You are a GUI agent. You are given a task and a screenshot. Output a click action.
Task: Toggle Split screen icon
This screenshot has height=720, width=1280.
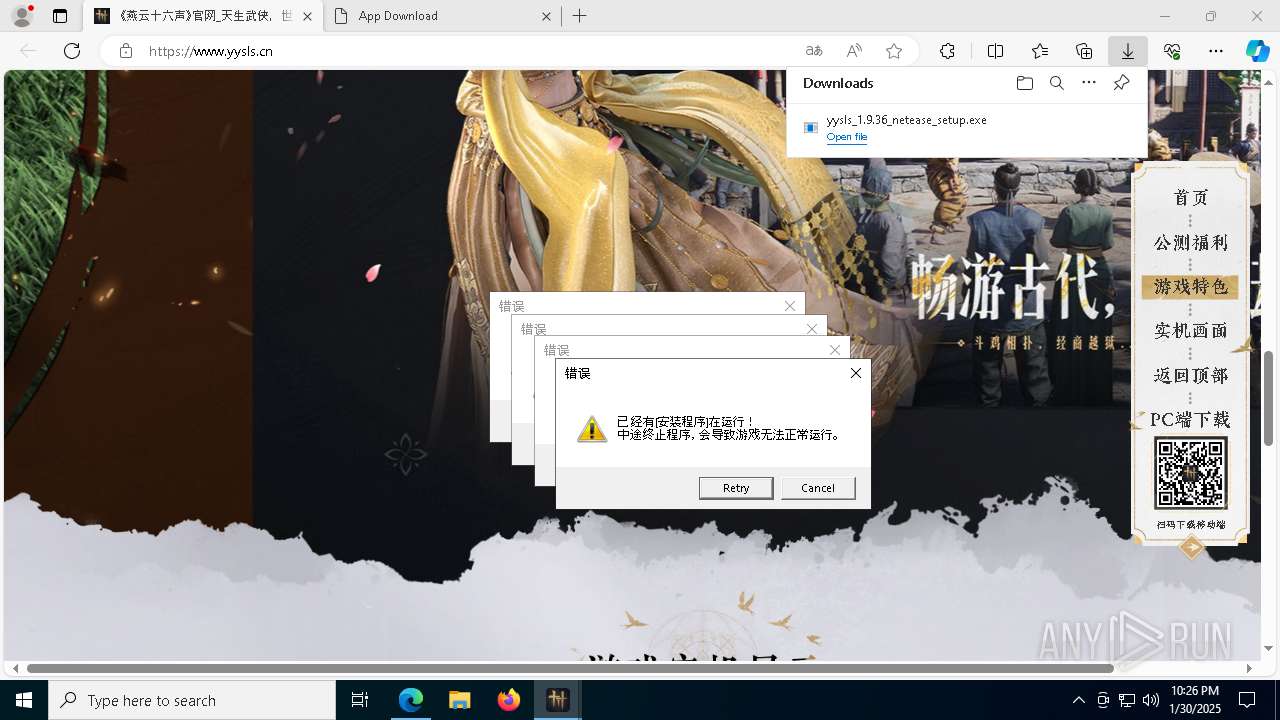point(995,51)
